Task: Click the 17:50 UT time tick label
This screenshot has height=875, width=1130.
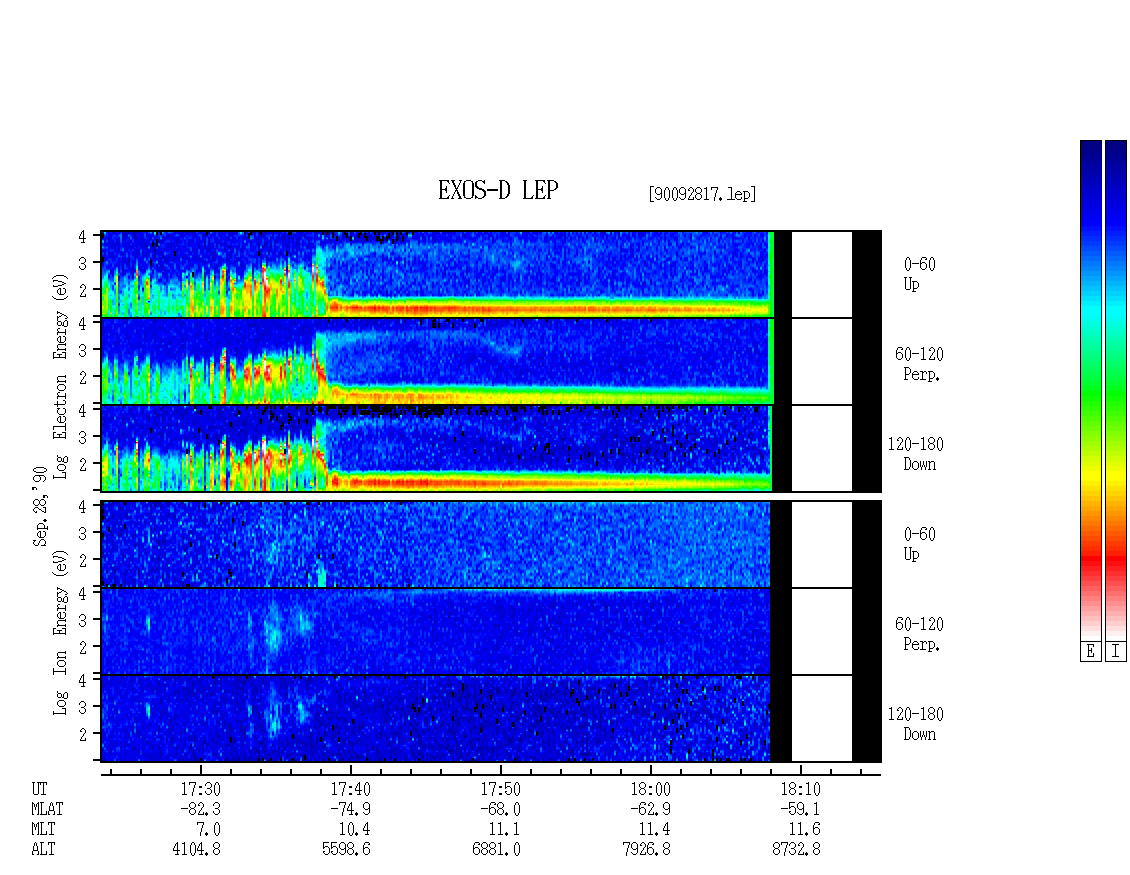Action: click(x=500, y=789)
